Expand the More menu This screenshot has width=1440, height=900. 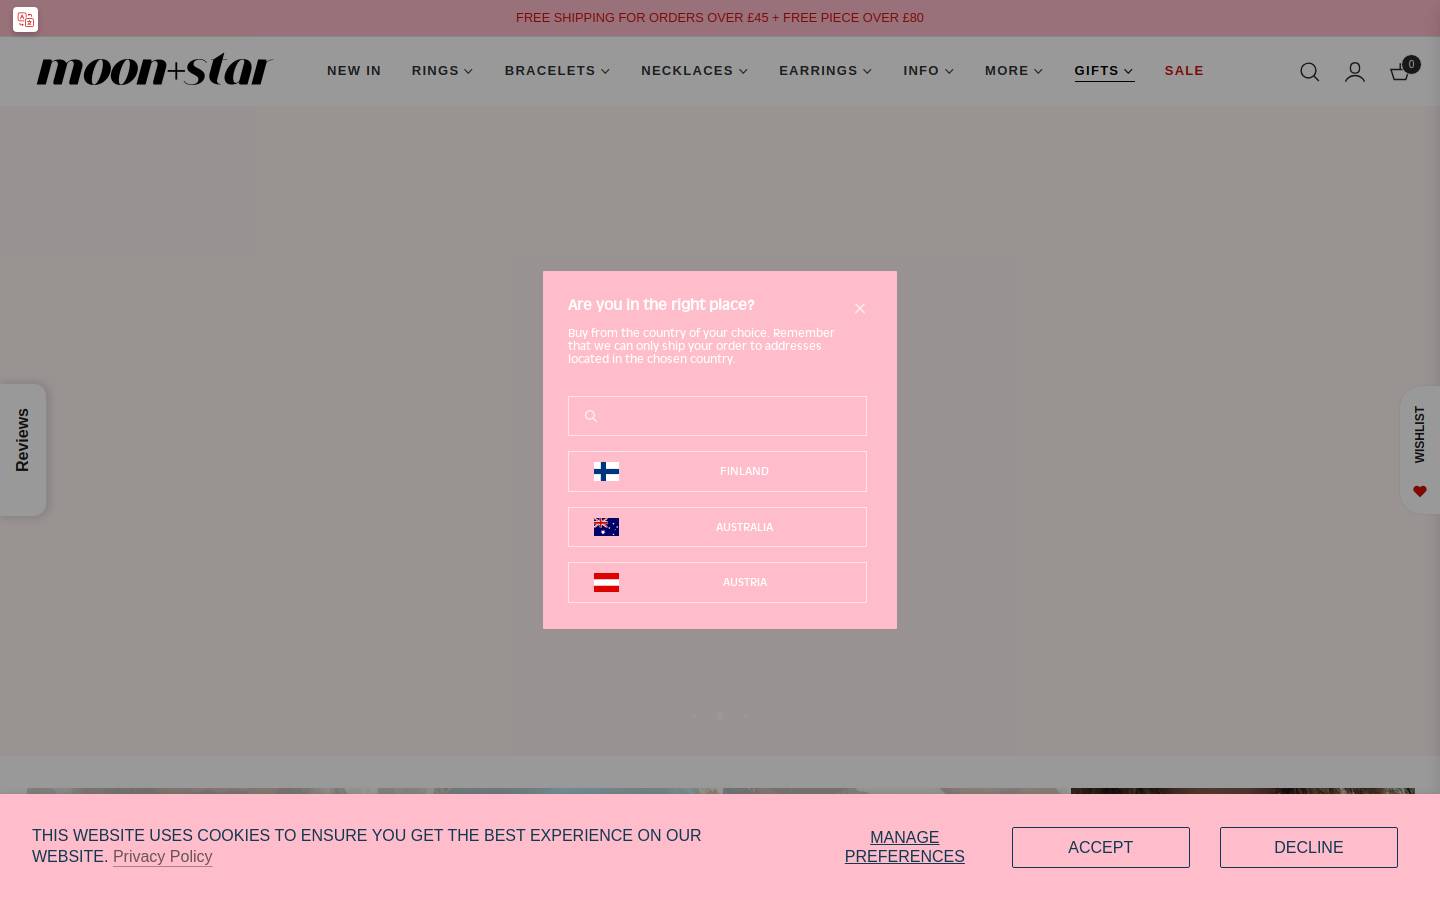[1014, 71]
